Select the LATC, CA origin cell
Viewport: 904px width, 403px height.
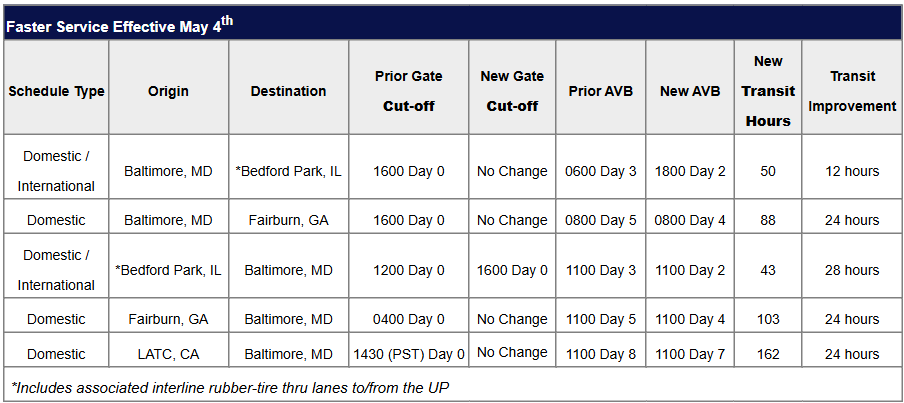click(168, 354)
